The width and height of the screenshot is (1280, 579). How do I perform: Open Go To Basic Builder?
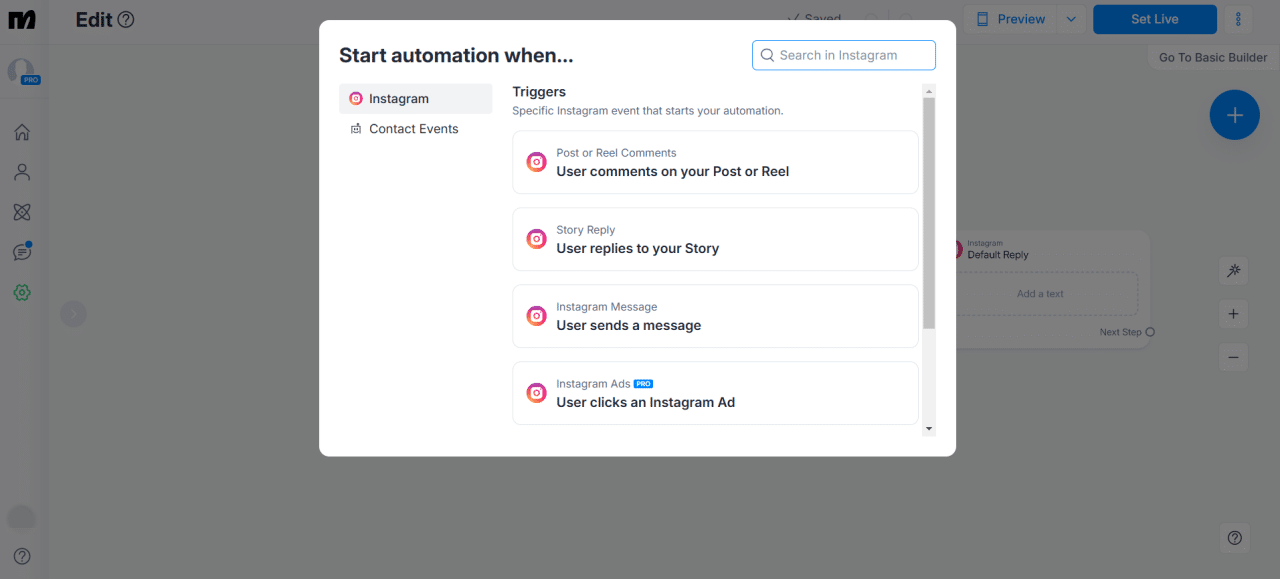pos(1211,57)
